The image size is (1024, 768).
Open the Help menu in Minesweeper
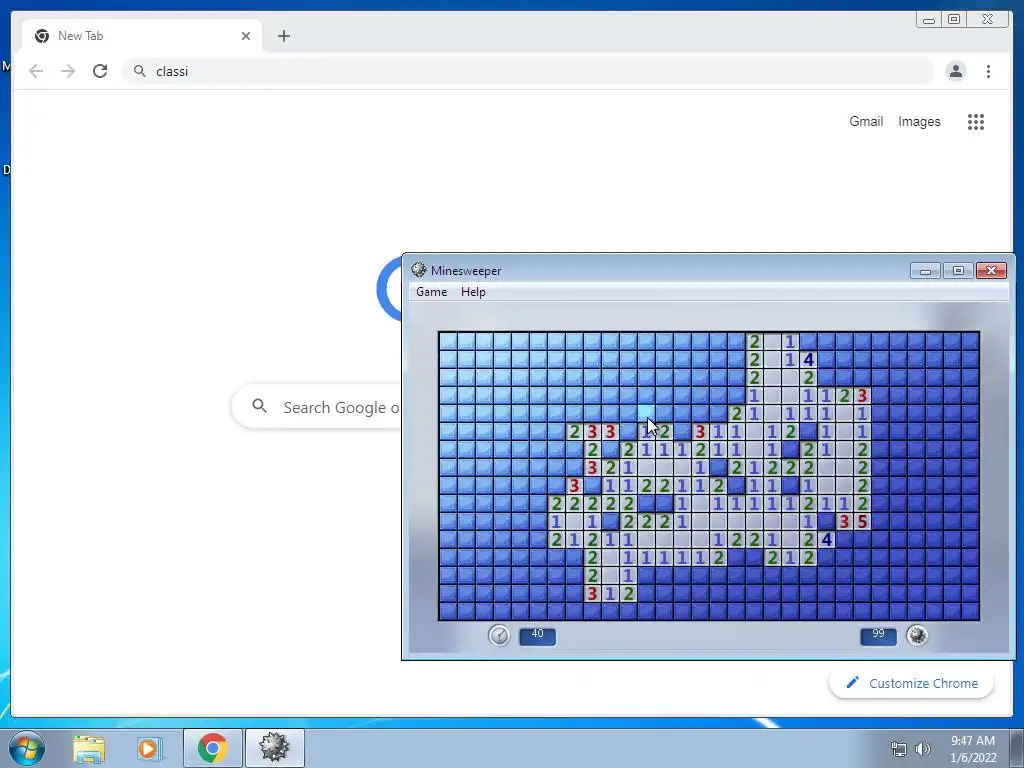[473, 292]
